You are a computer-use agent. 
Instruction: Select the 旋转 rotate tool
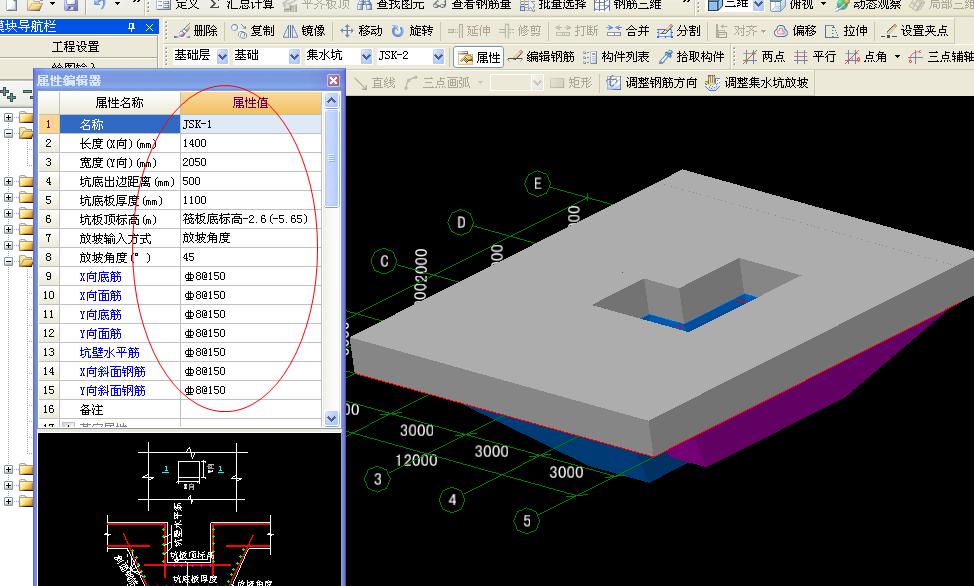pos(412,30)
